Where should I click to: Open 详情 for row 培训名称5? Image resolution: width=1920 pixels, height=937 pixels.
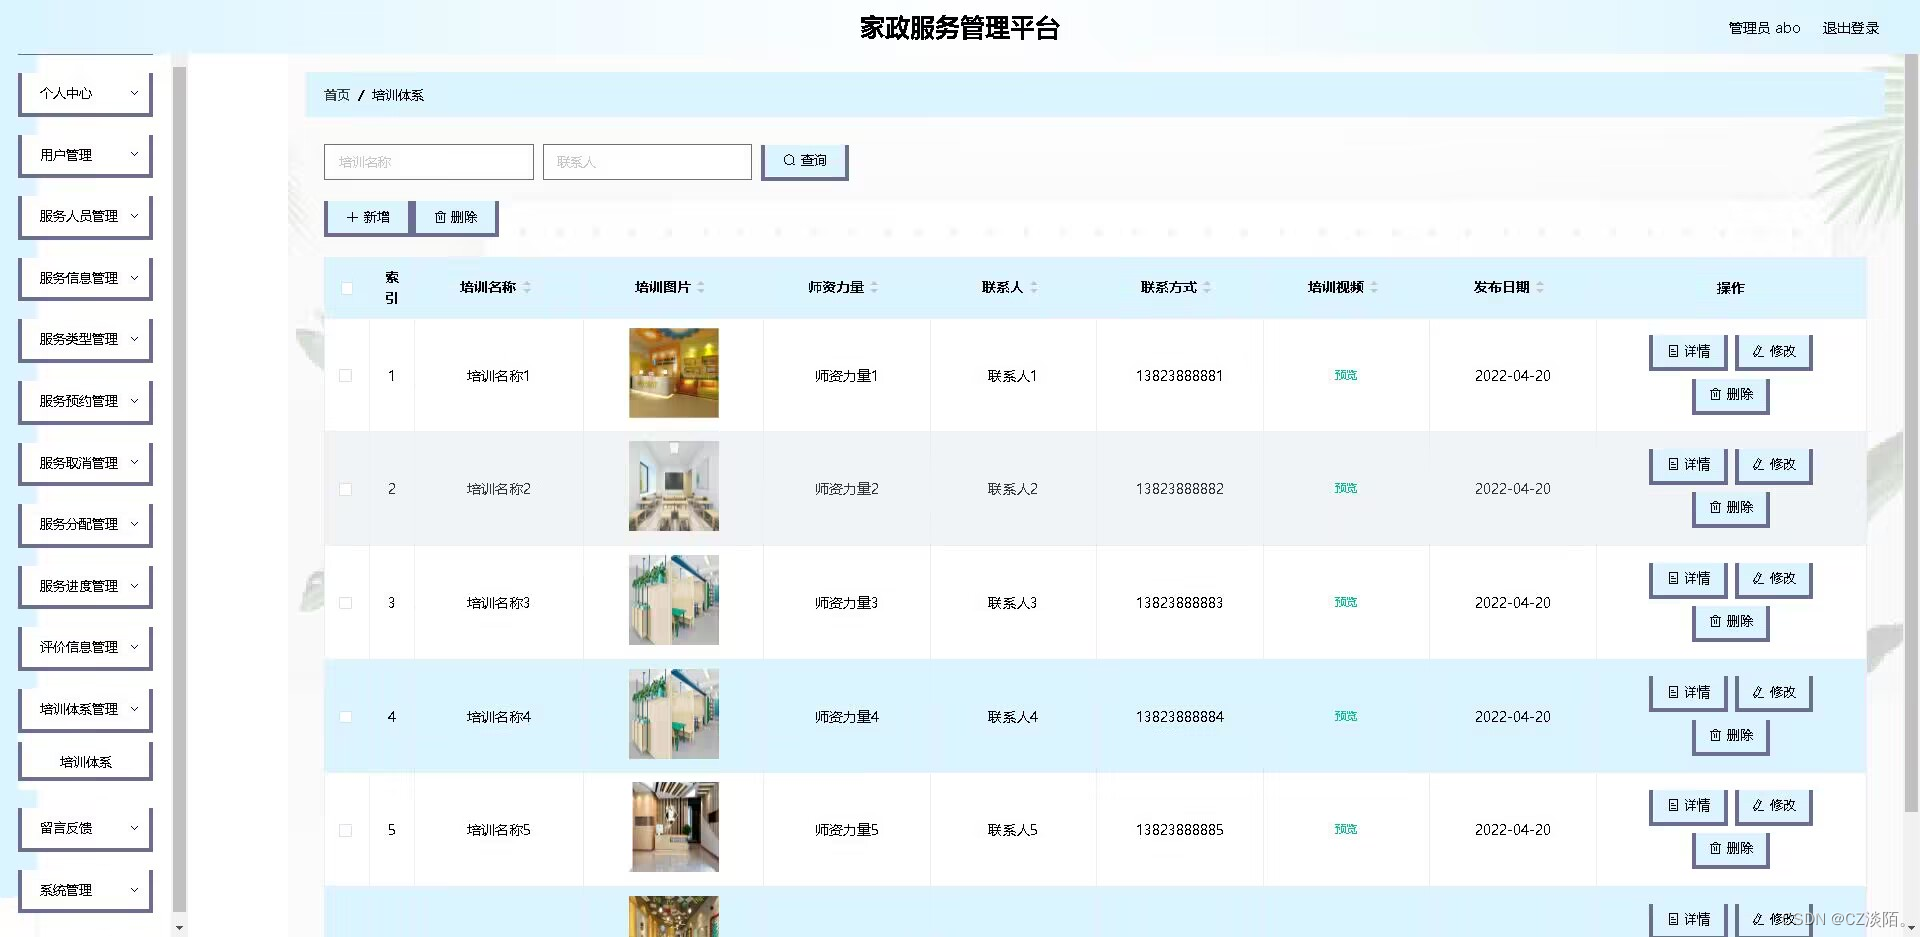[1689, 806]
